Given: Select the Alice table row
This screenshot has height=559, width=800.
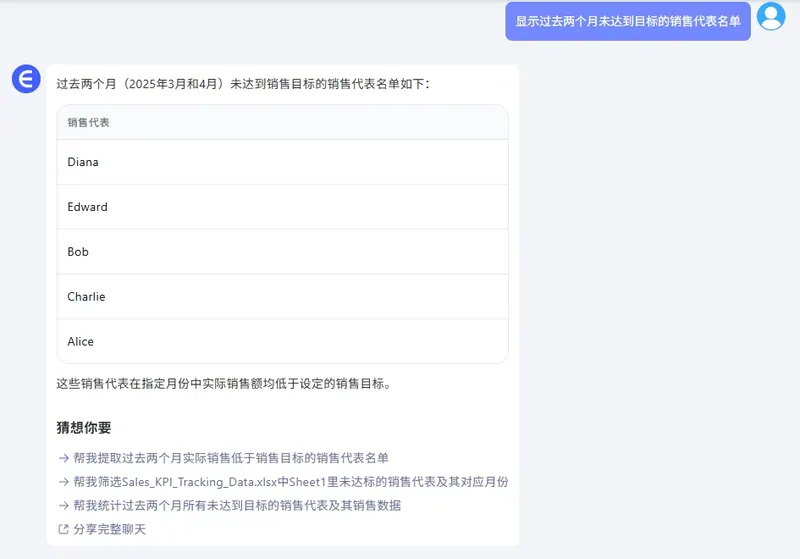Looking at the screenshot, I should [283, 341].
